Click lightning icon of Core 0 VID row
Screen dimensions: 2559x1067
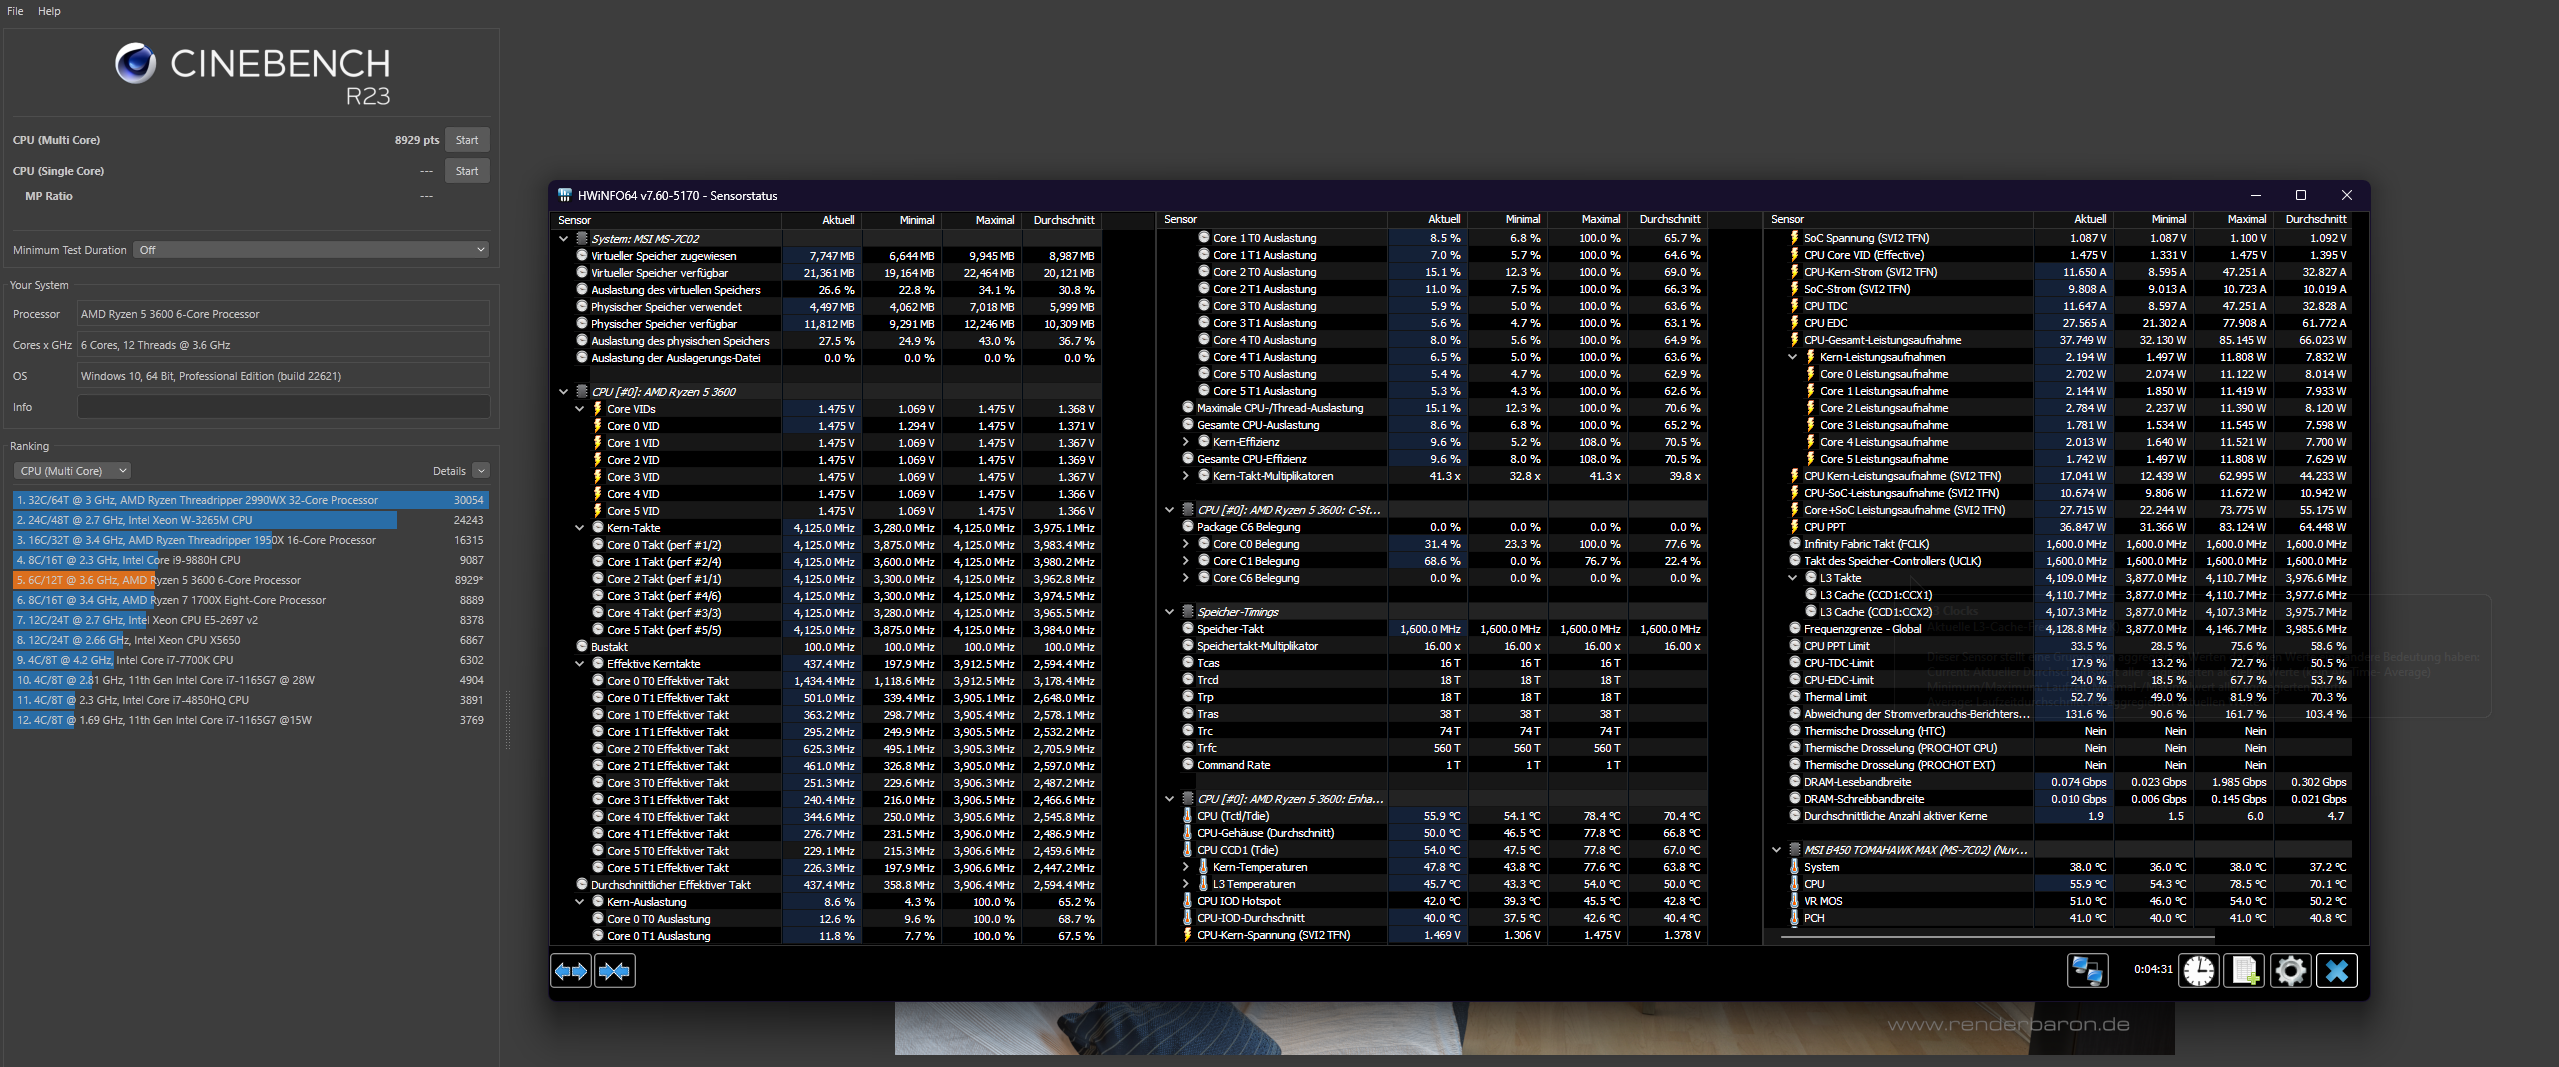click(597, 426)
